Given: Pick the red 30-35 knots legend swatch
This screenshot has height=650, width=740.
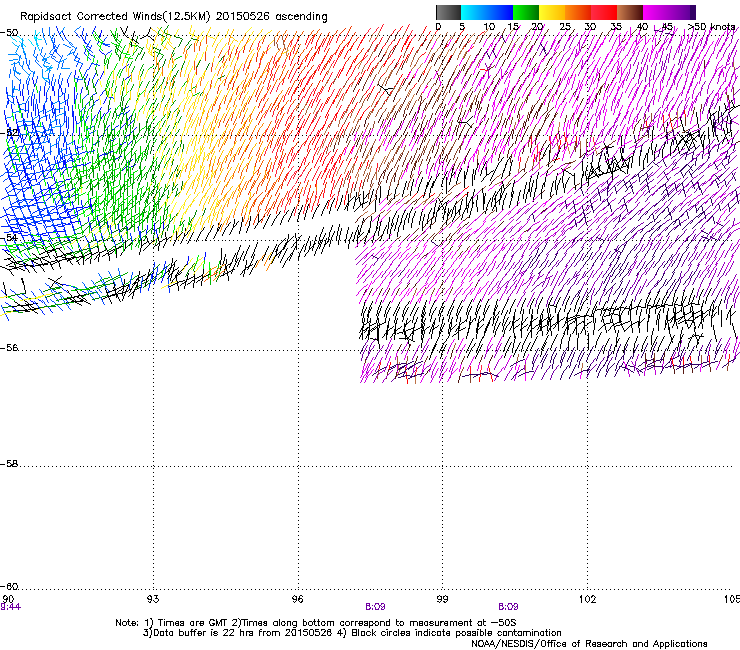Looking at the screenshot, I should [604, 12].
